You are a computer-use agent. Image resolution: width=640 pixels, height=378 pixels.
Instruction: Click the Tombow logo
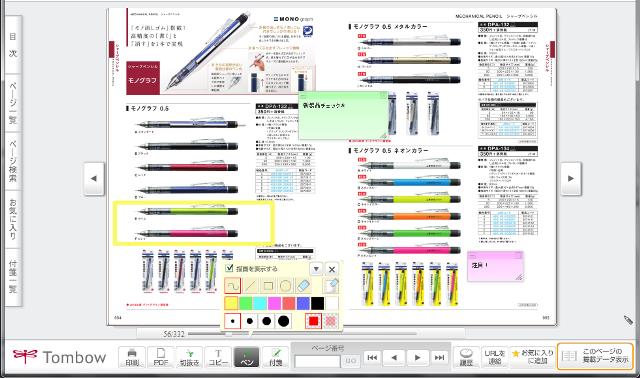tap(60, 357)
